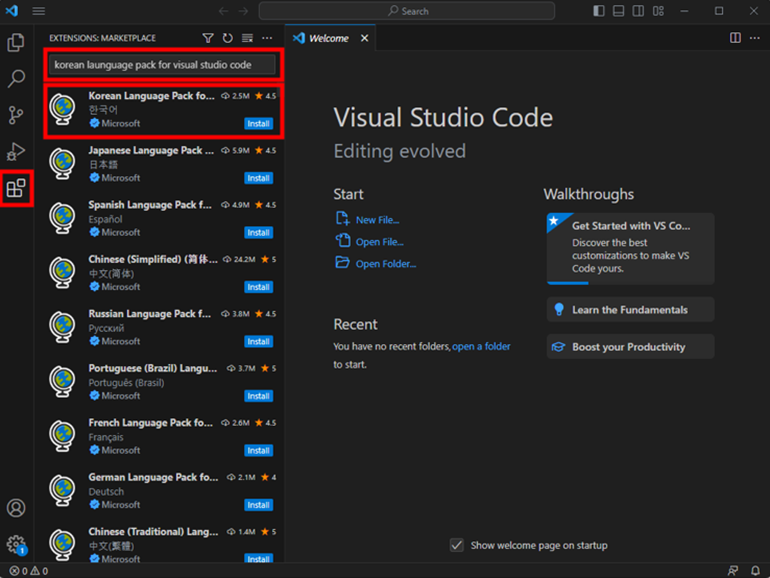Open the Search view in activity bar
Screen dimensions: 770x578
(16, 79)
